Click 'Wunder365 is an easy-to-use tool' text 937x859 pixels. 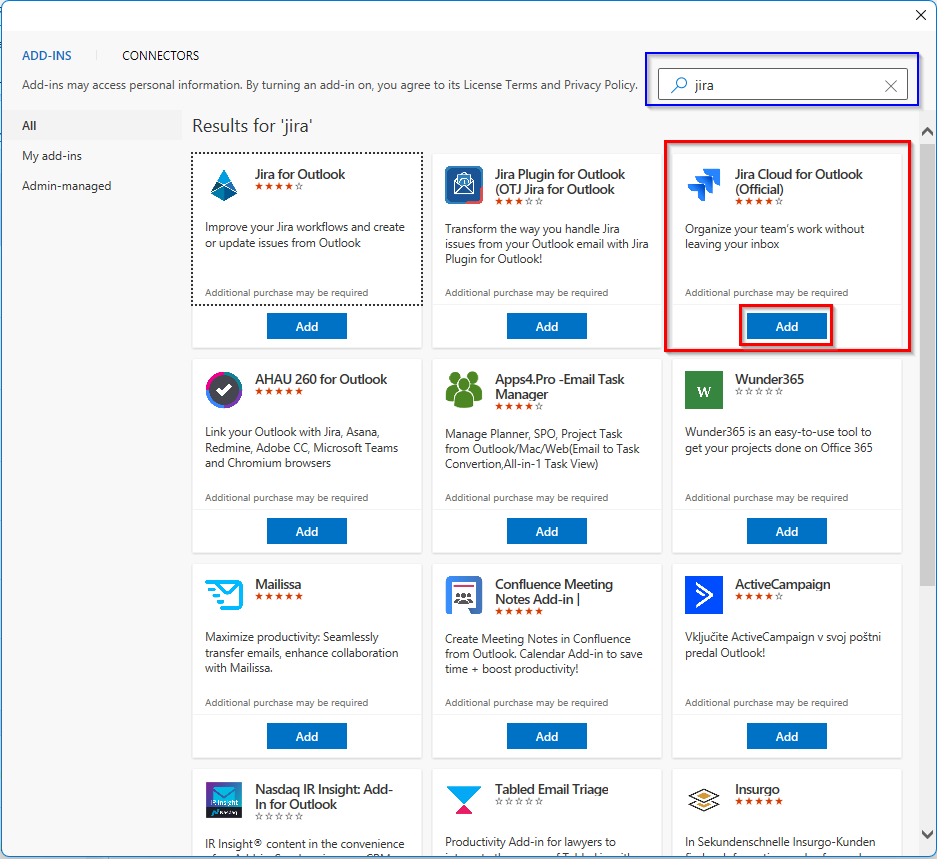point(778,440)
